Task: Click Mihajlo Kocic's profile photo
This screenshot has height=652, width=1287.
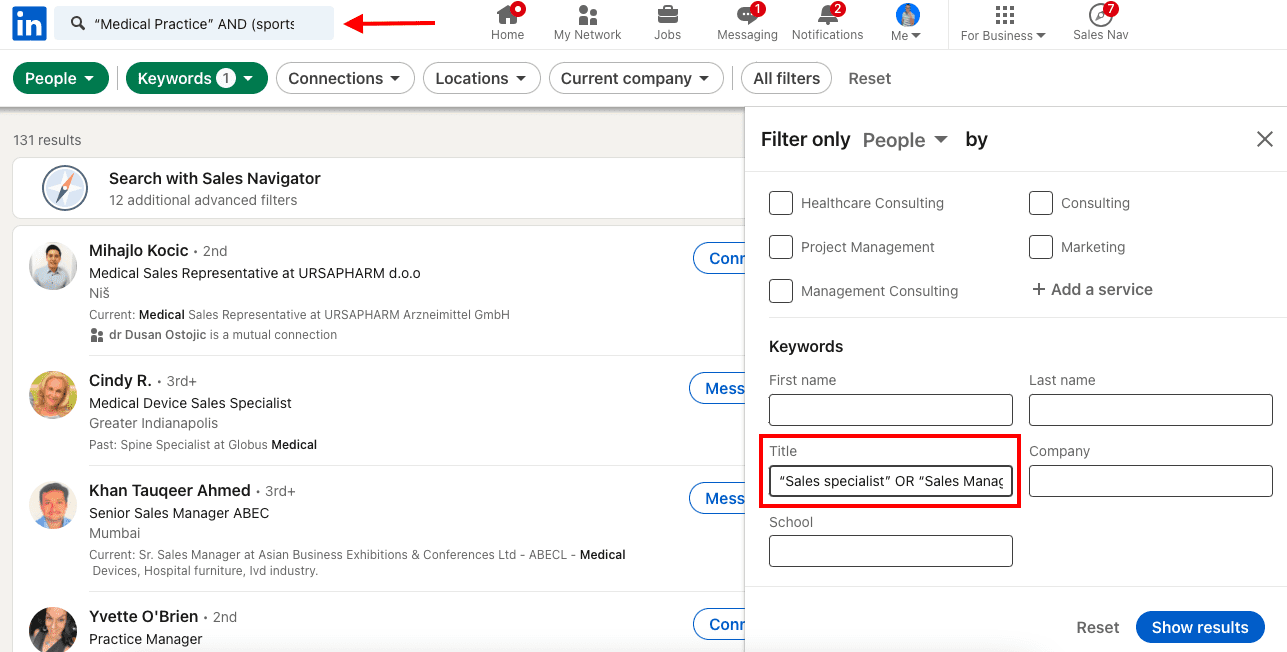Action: pyautogui.click(x=52, y=265)
